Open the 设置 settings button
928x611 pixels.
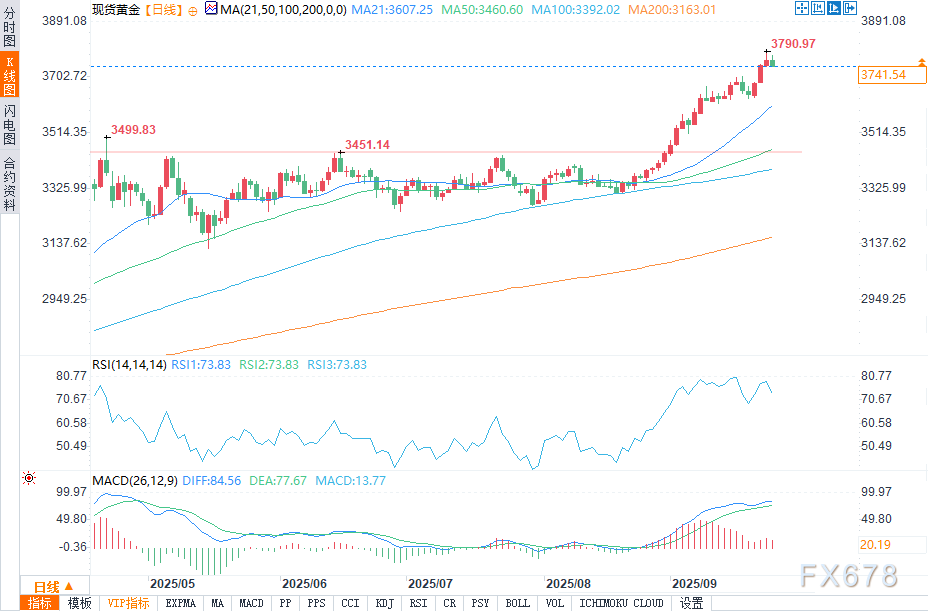(x=692, y=603)
